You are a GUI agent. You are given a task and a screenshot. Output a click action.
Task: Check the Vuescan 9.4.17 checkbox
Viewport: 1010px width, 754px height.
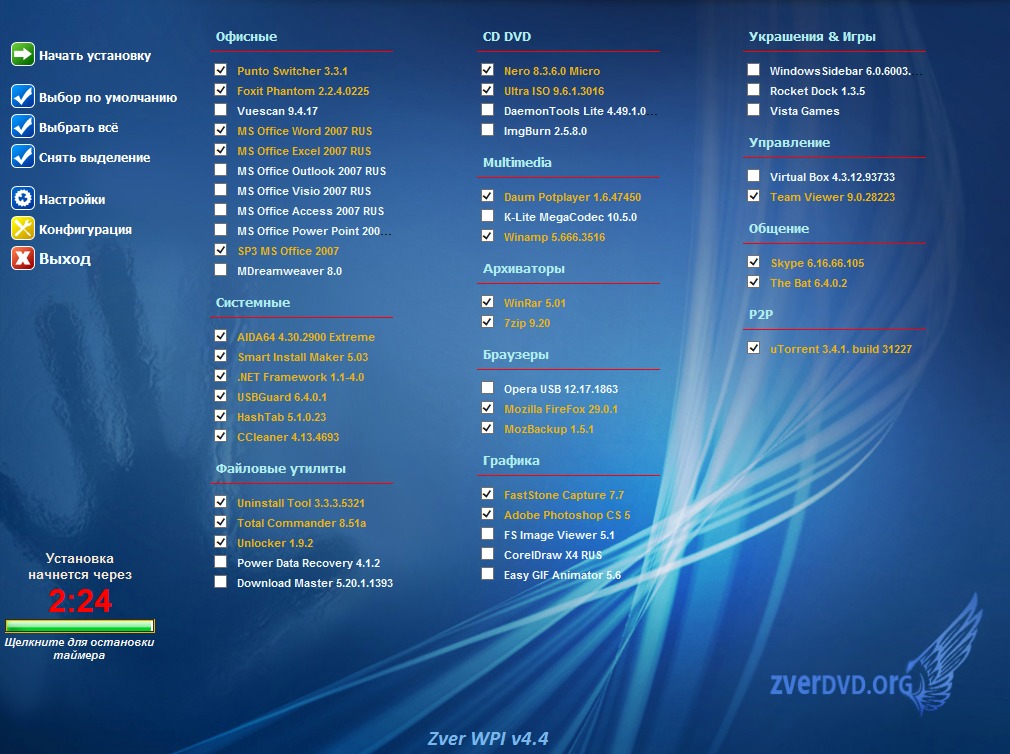220,109
